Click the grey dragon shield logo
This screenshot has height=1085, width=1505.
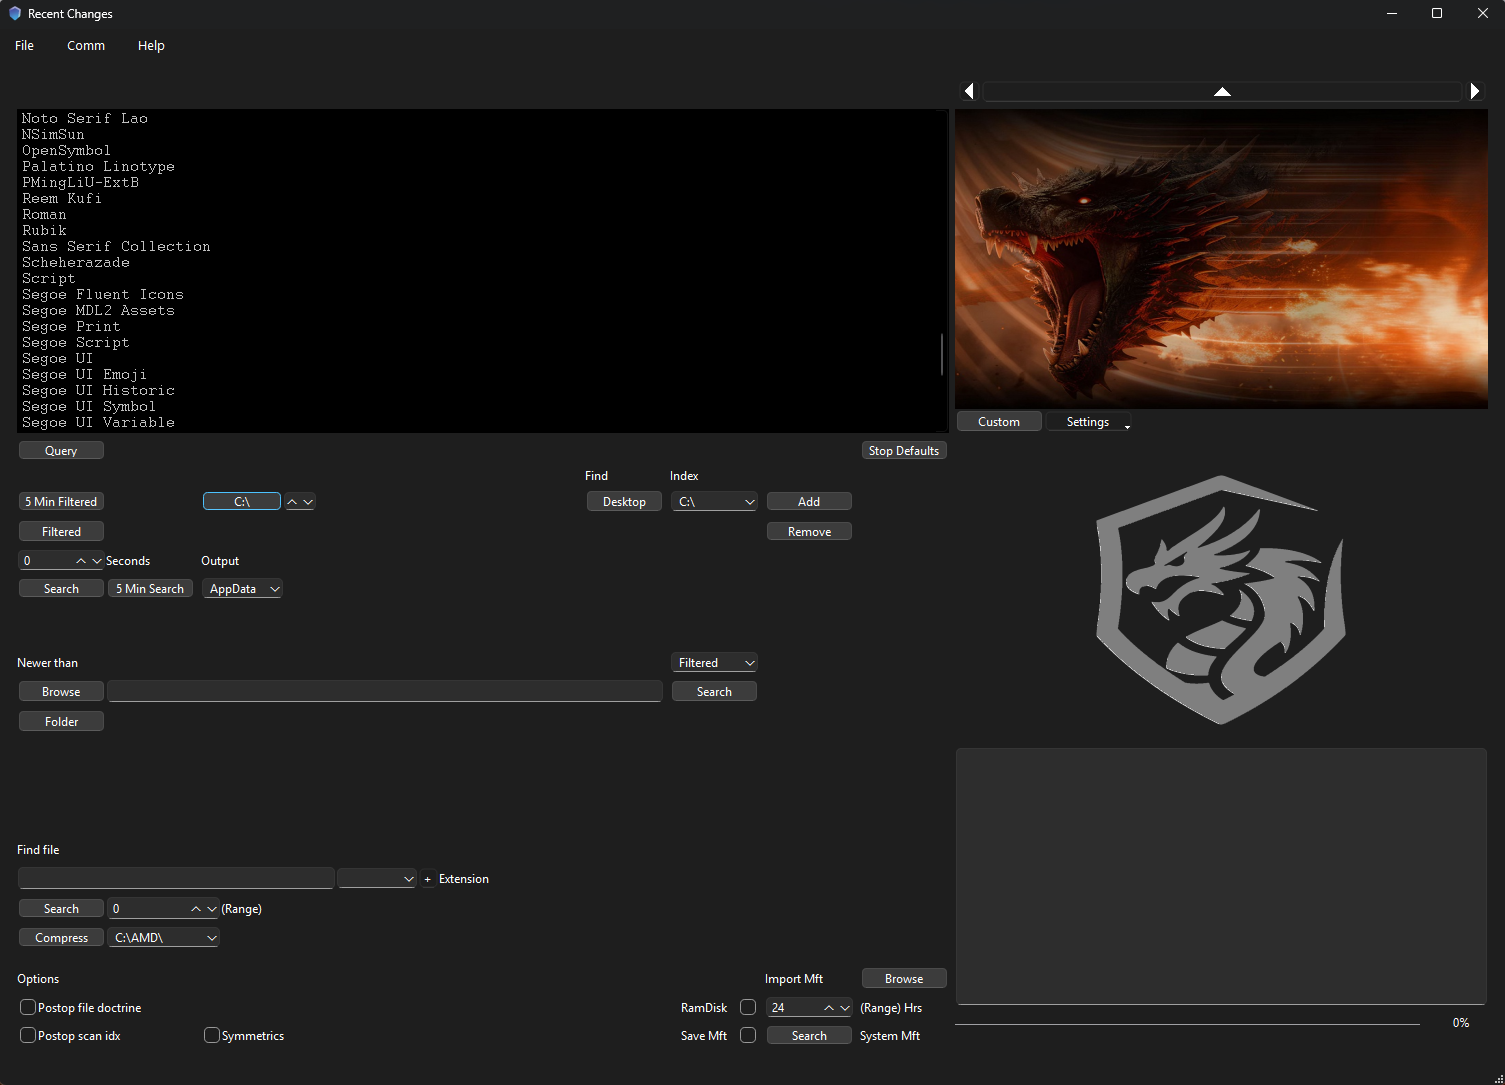coord(1221,600)
